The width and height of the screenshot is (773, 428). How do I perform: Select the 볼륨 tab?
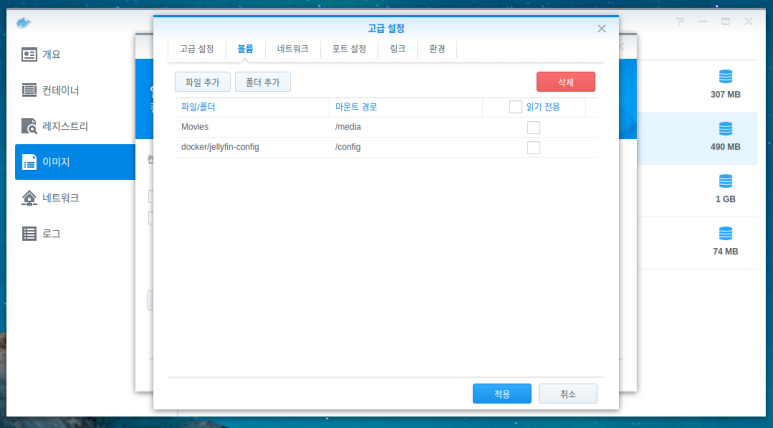[x=245, y=49]
